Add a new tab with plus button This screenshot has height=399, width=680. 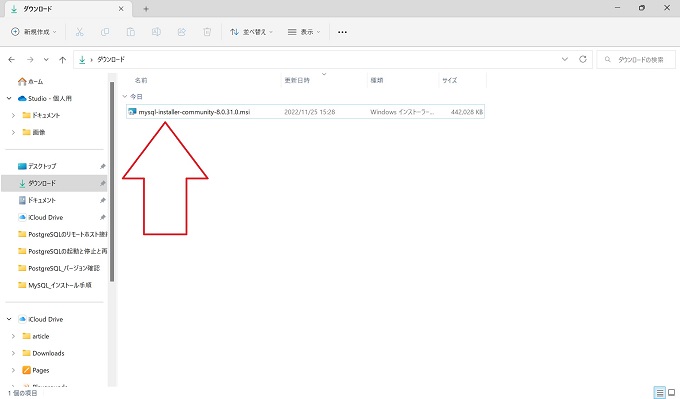pyautogui.click(x=146, y=9)
